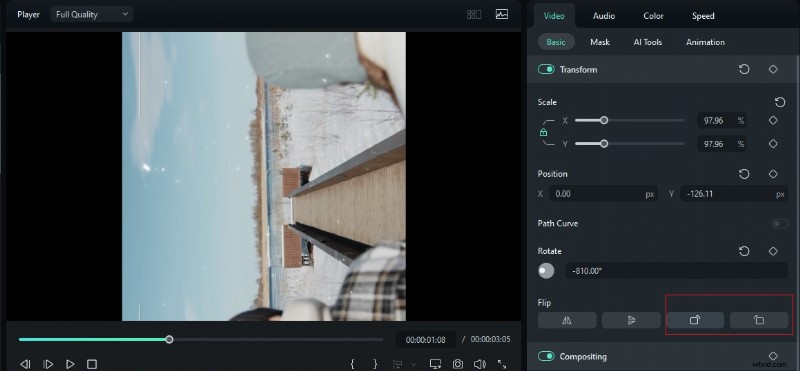Toggle the scale aspect ratio lock
This screenshot has height=371, width=800.
[x=543, y=132]
